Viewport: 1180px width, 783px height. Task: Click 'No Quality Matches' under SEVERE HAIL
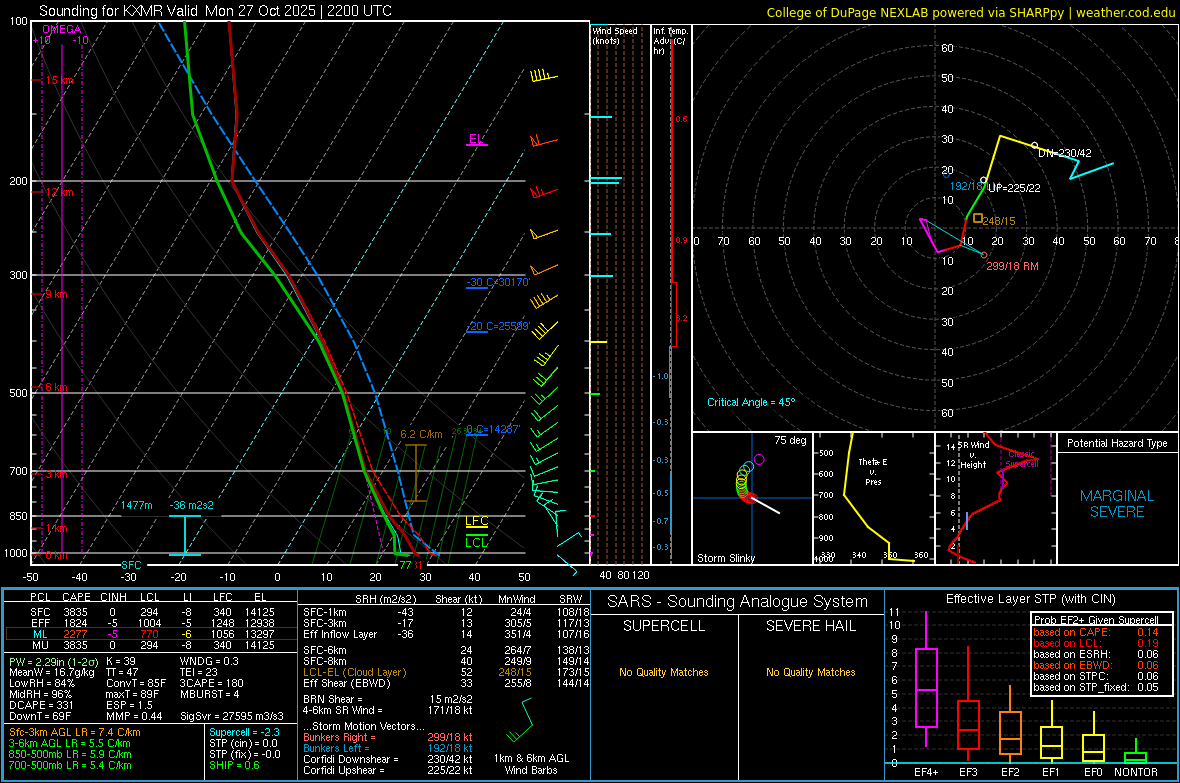coord(810,672)
